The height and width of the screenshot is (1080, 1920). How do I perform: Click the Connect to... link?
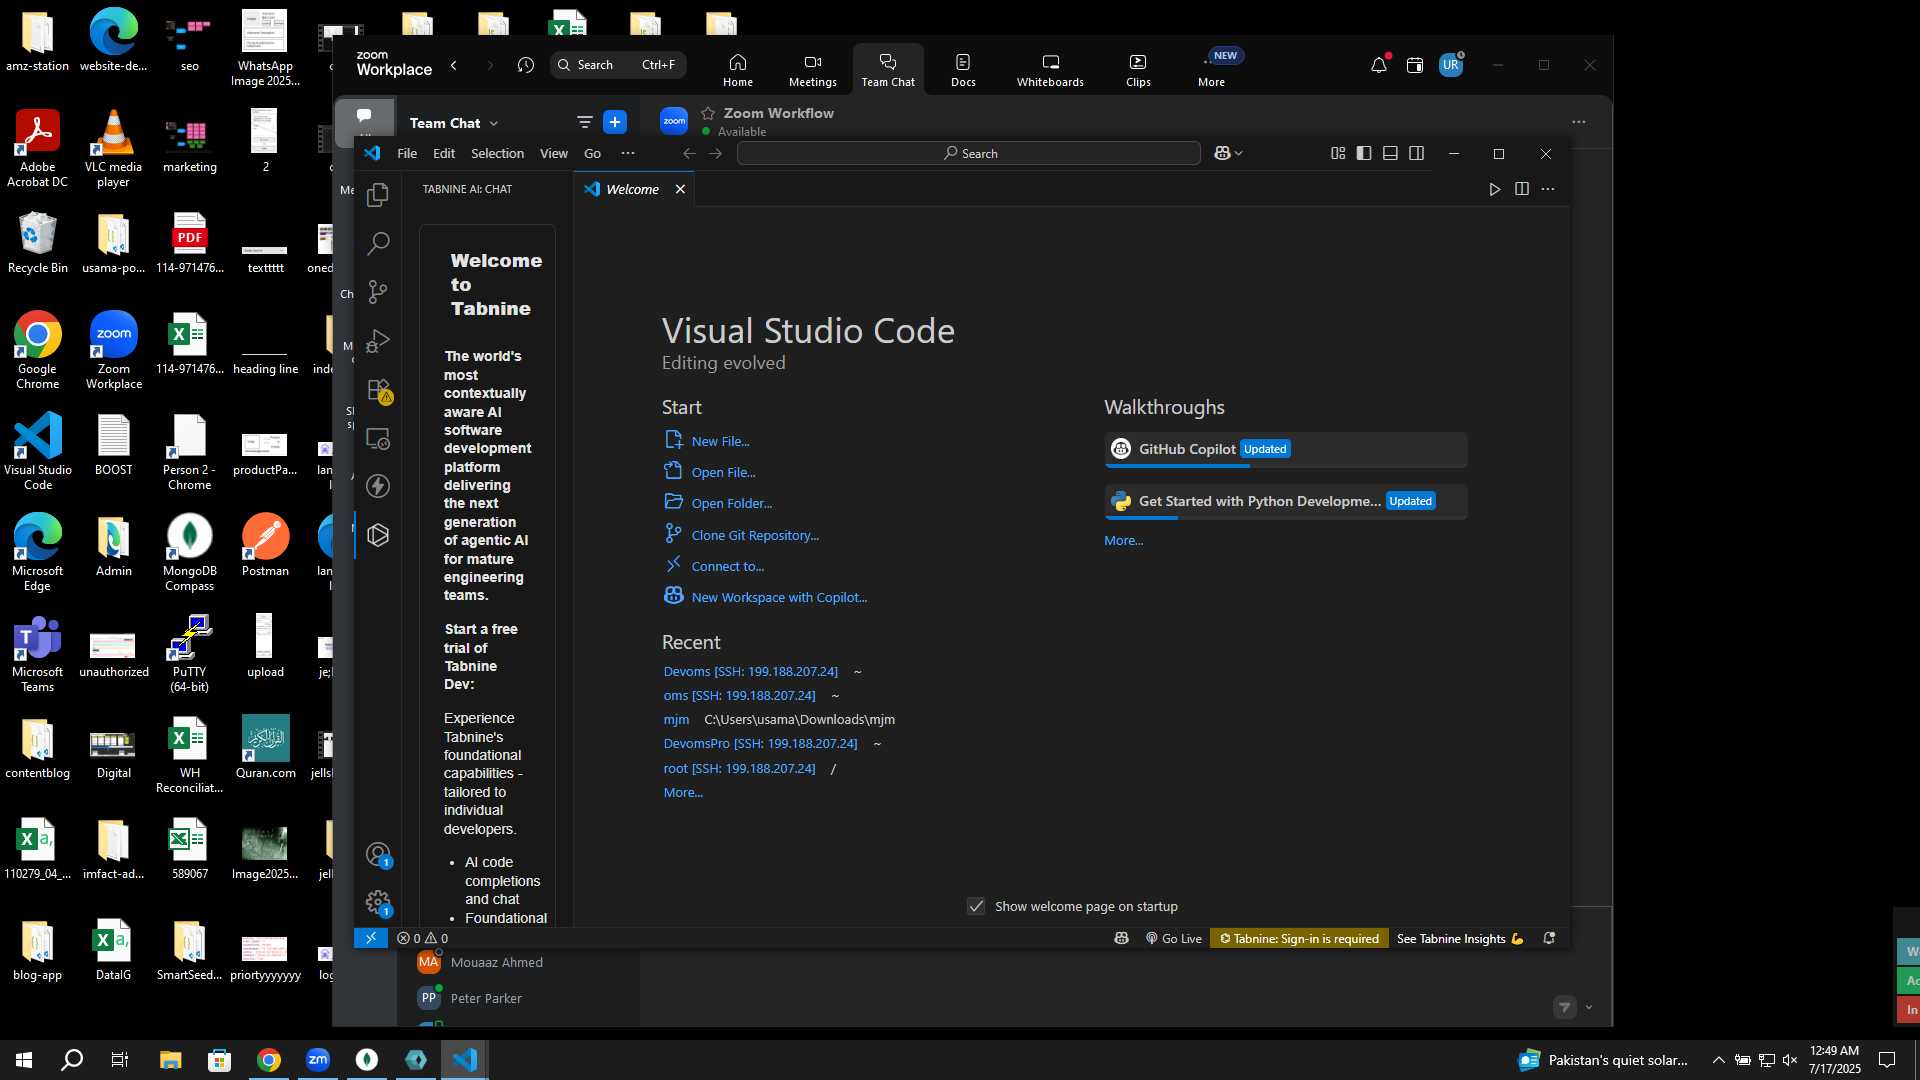pos(727,566)
